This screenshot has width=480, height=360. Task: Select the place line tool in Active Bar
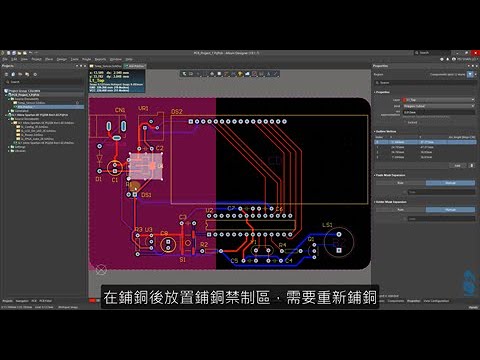click(276, 74)
